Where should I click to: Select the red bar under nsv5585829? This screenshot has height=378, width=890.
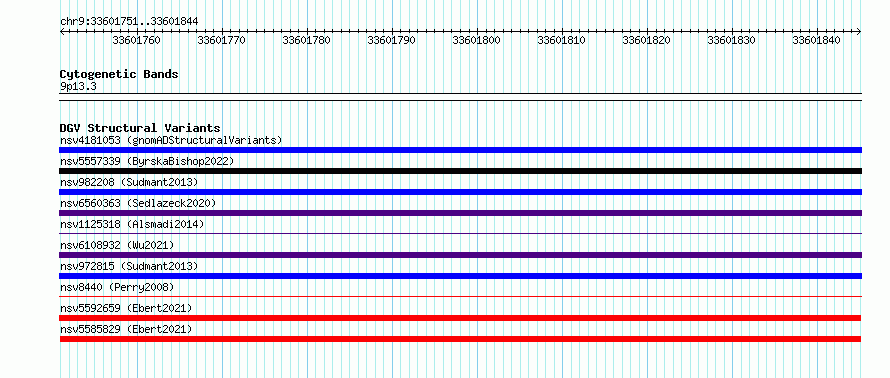point(460,339)
